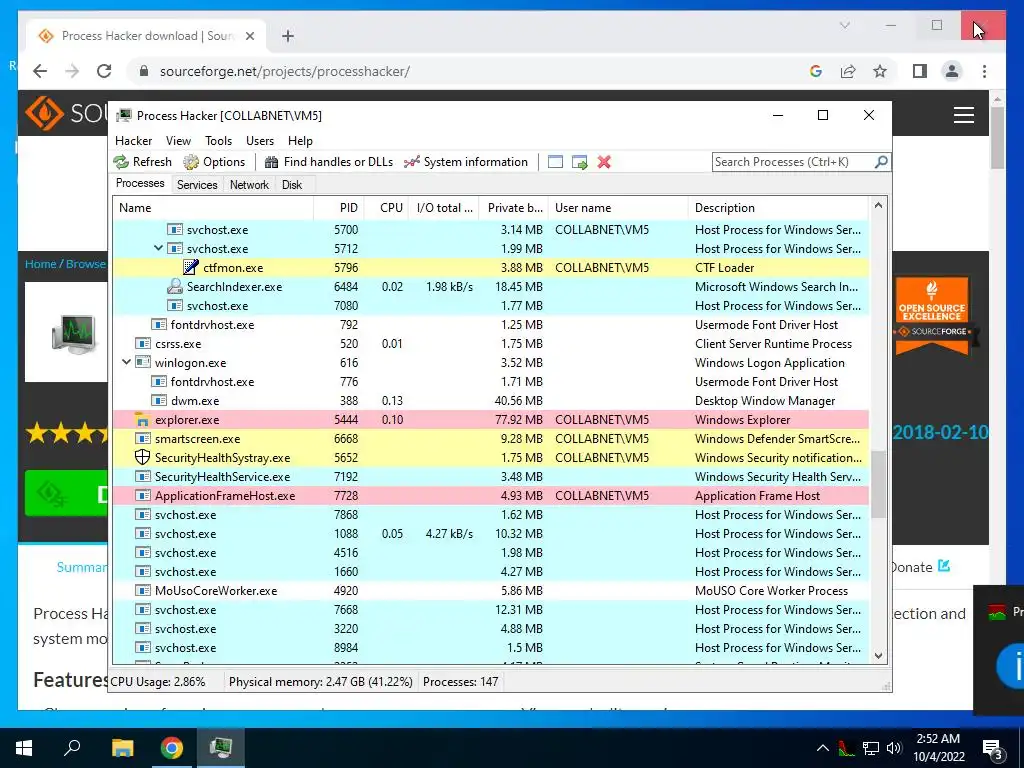Select the SearchIndexer.exe icon
Viewport: 1024px width, 768px height.
[174, 286]
